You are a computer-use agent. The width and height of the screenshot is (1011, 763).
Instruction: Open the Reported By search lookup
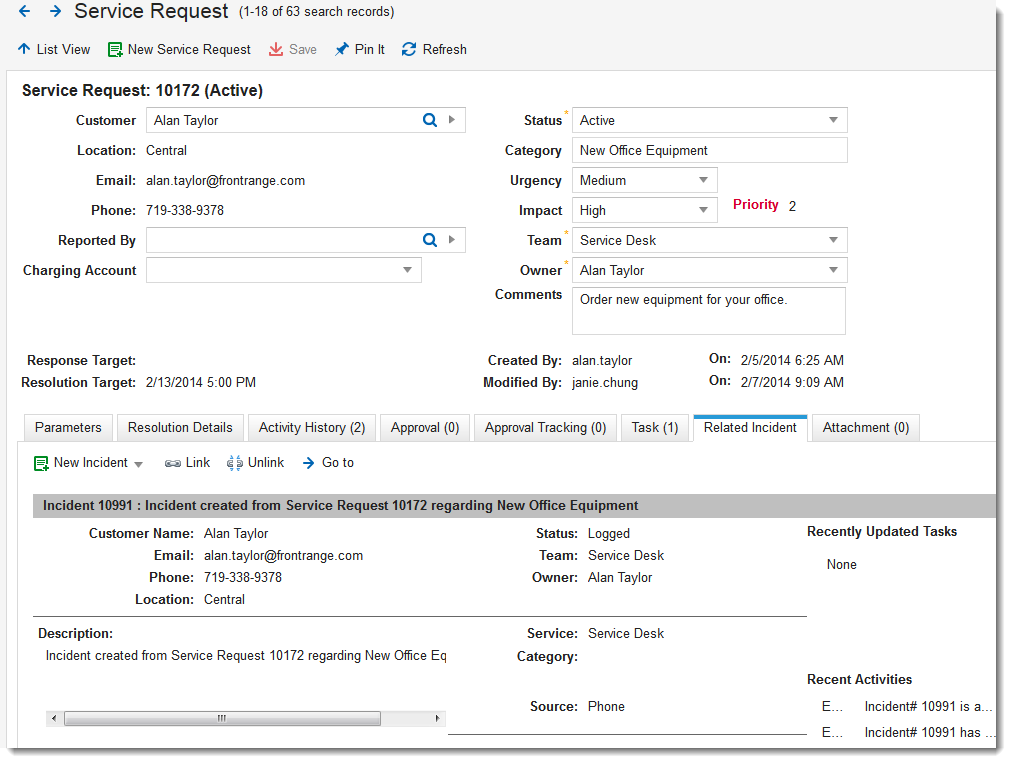pos(429,240)
